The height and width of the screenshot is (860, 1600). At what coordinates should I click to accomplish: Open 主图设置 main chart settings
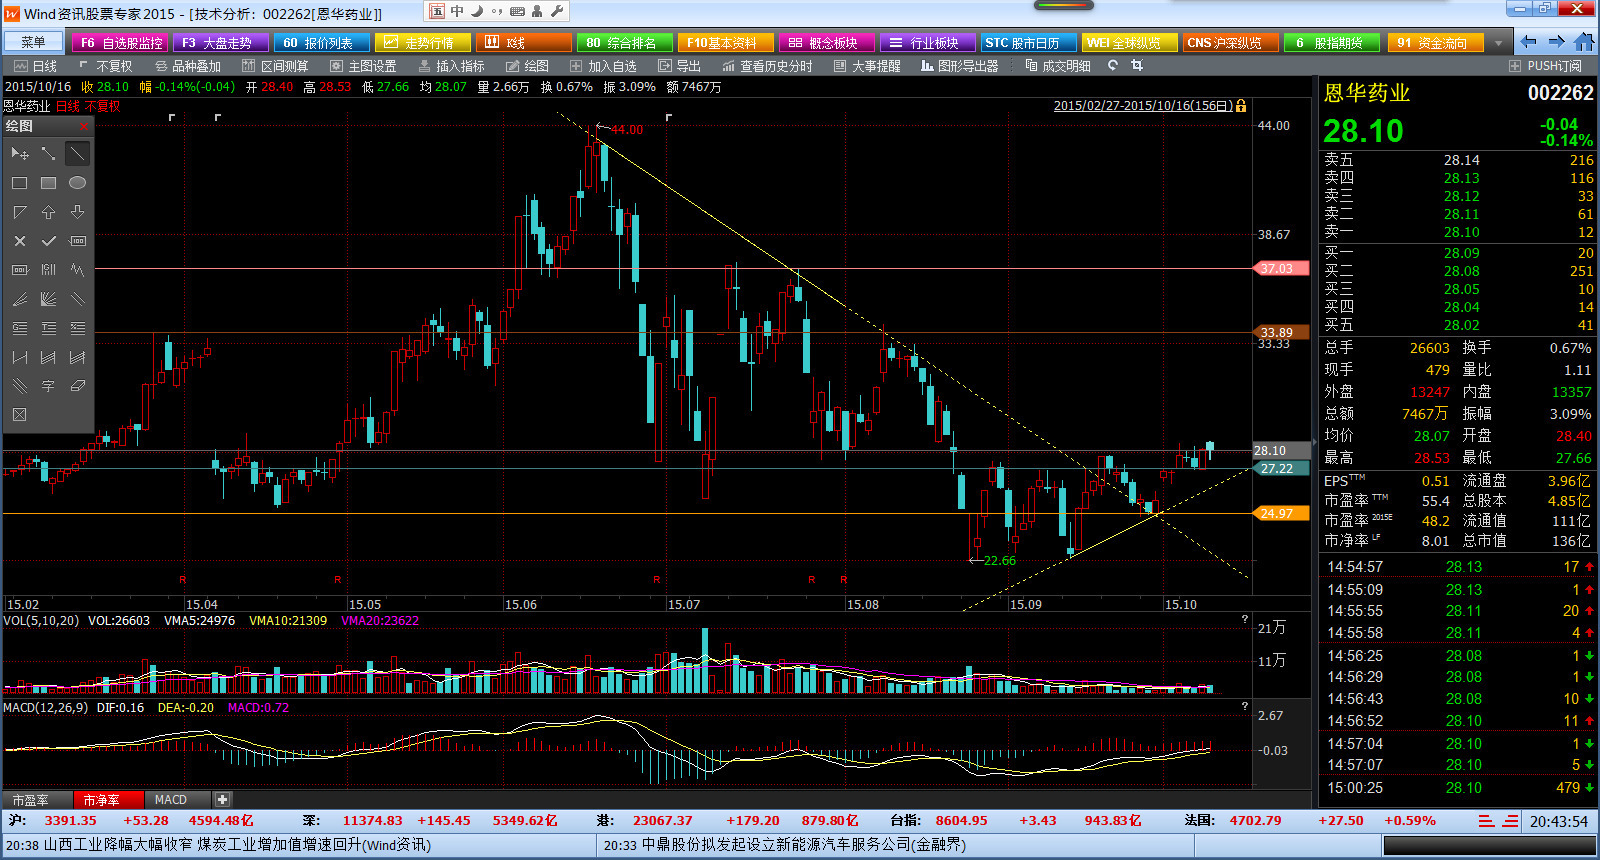364,66
